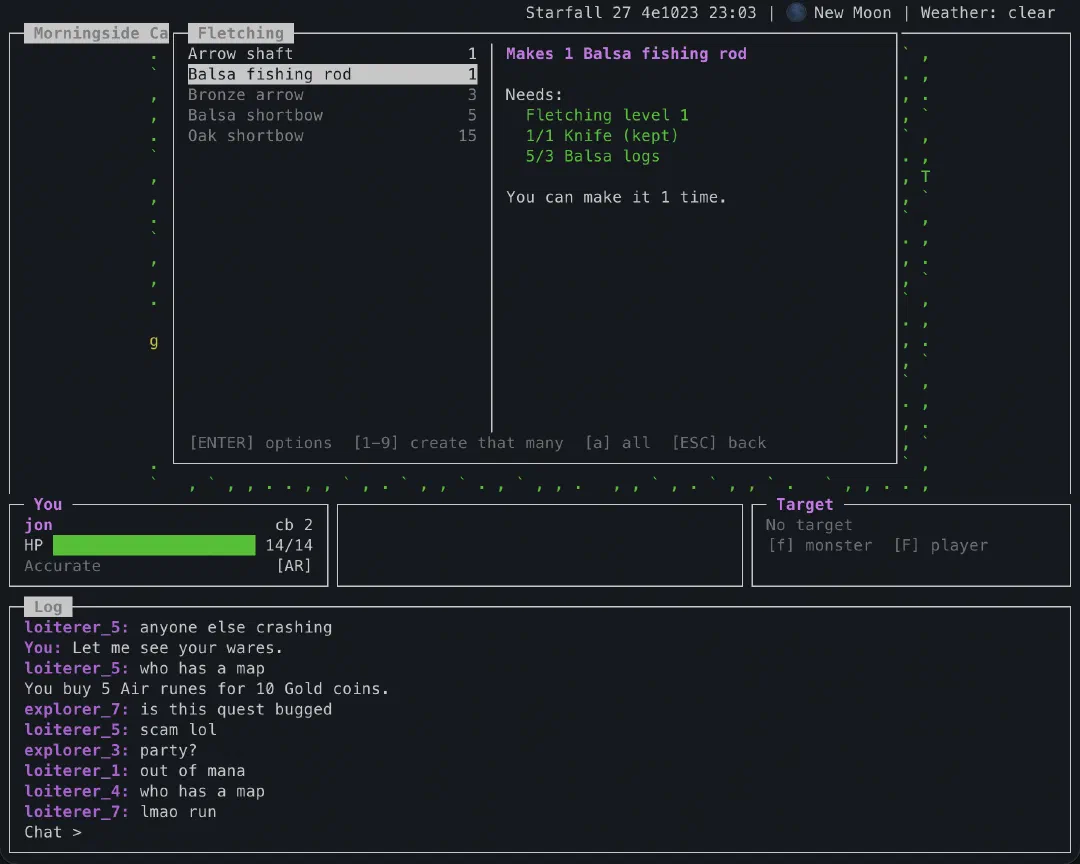Viewport: 1080px width, 864px height.
Task: Click the player name "jon"
Action: click(39, 525)
